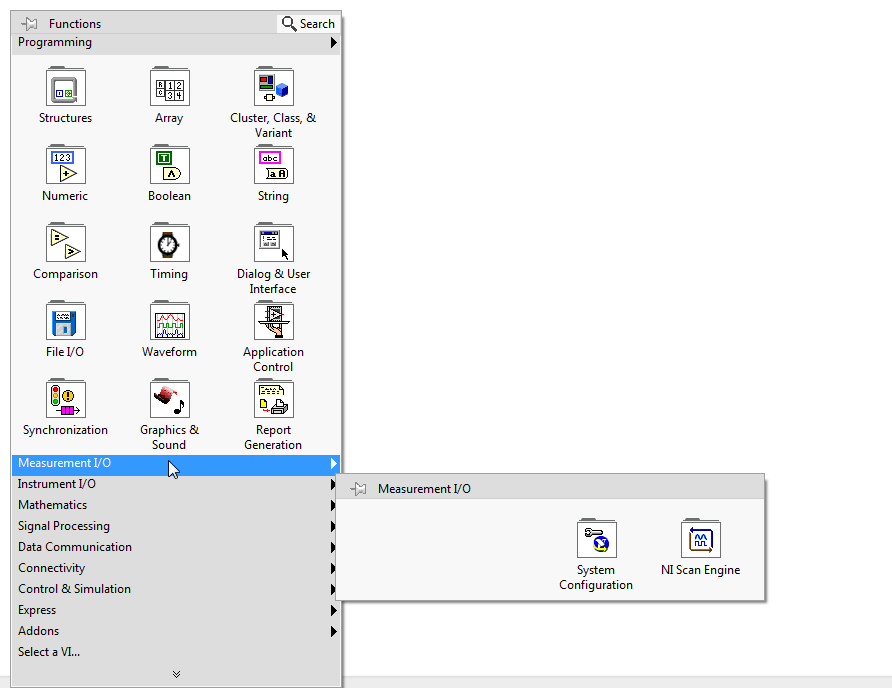Click the arrow next to Mathematics
The width and height of the screenshot is (892, 688).
333,505
